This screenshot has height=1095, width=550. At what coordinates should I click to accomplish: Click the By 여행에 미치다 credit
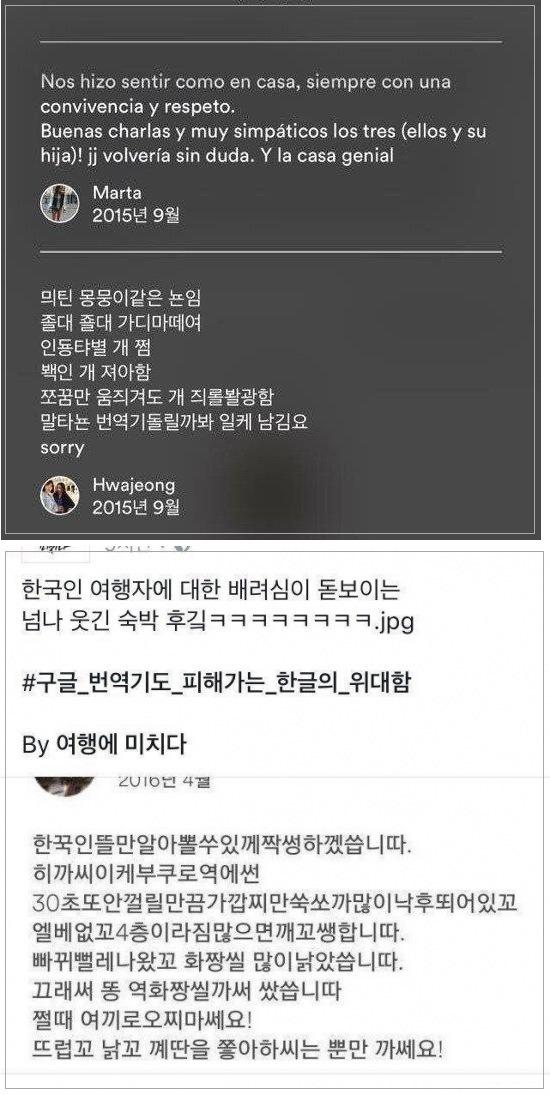click(x=104, y=744)
